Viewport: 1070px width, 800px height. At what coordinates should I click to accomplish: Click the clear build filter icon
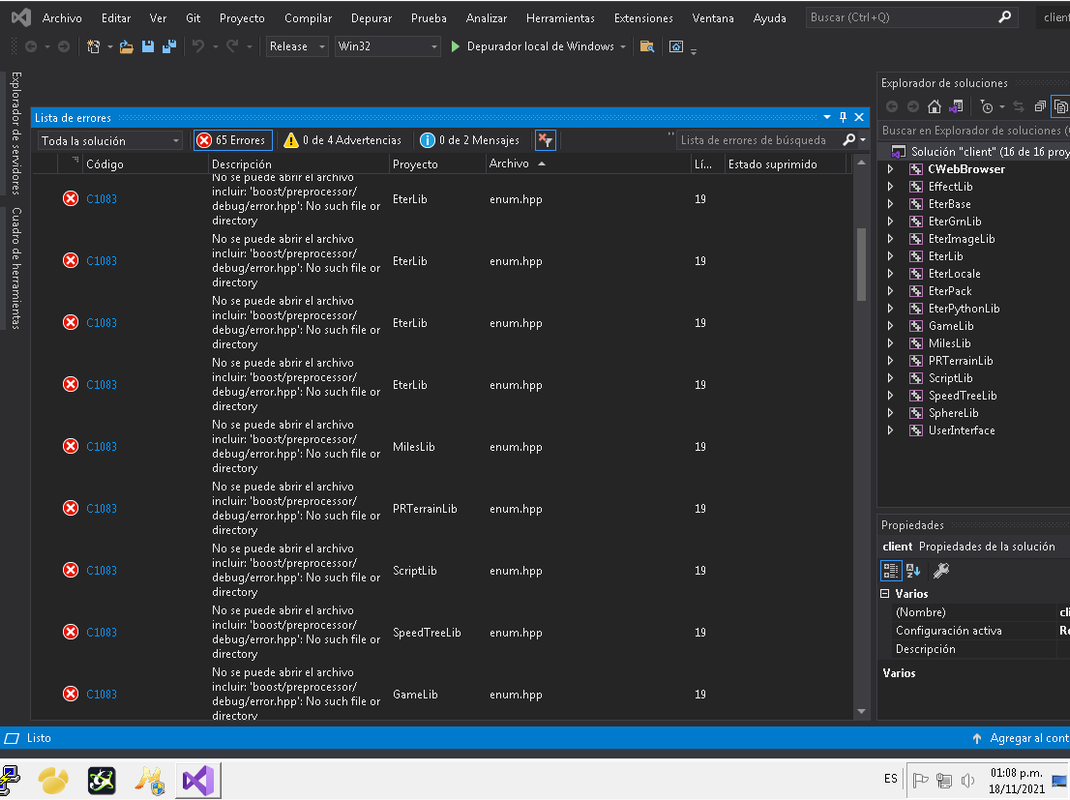(545, 140)
